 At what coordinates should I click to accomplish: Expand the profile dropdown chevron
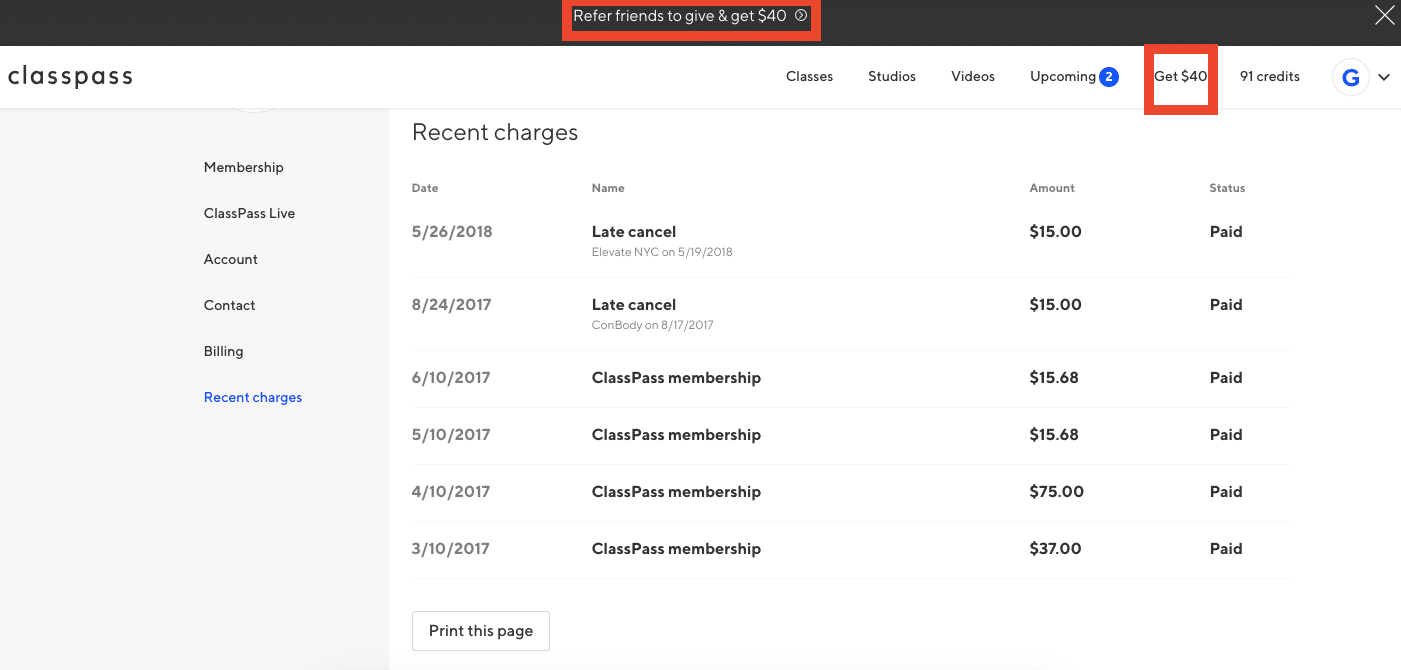(1384, 77)
